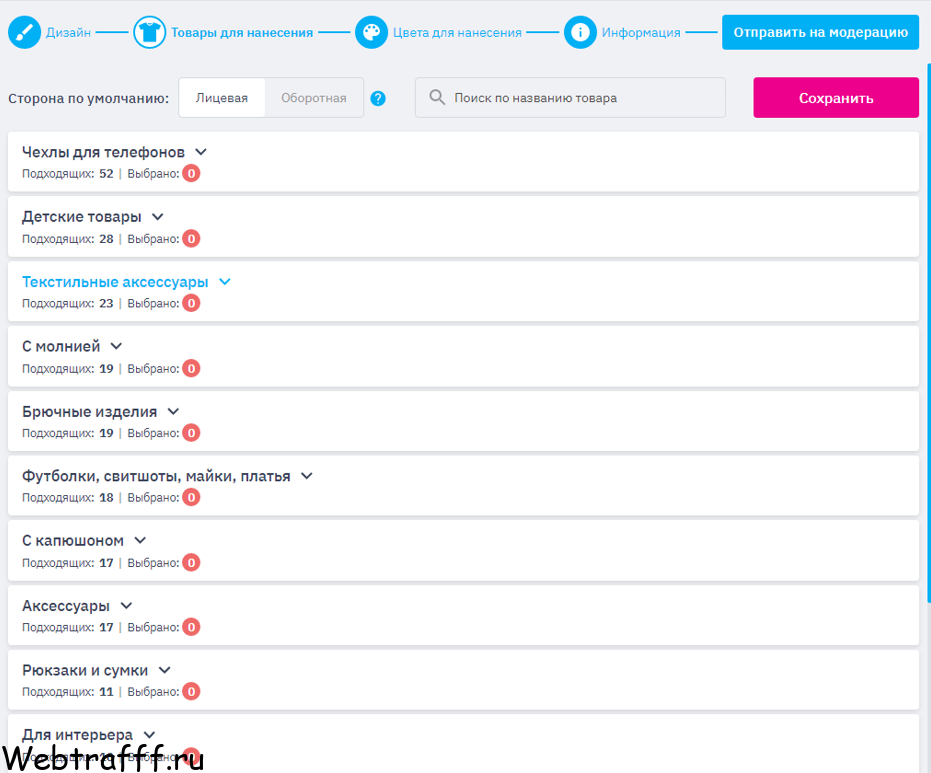Screen dimensions: 931x773
Task: Open the Цвета для нанесения step
Action: 457,33
